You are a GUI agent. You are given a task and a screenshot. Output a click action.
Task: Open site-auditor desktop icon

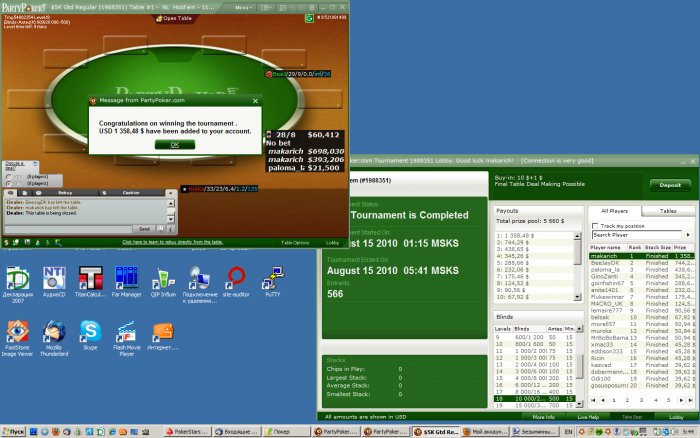coord(236,281)
